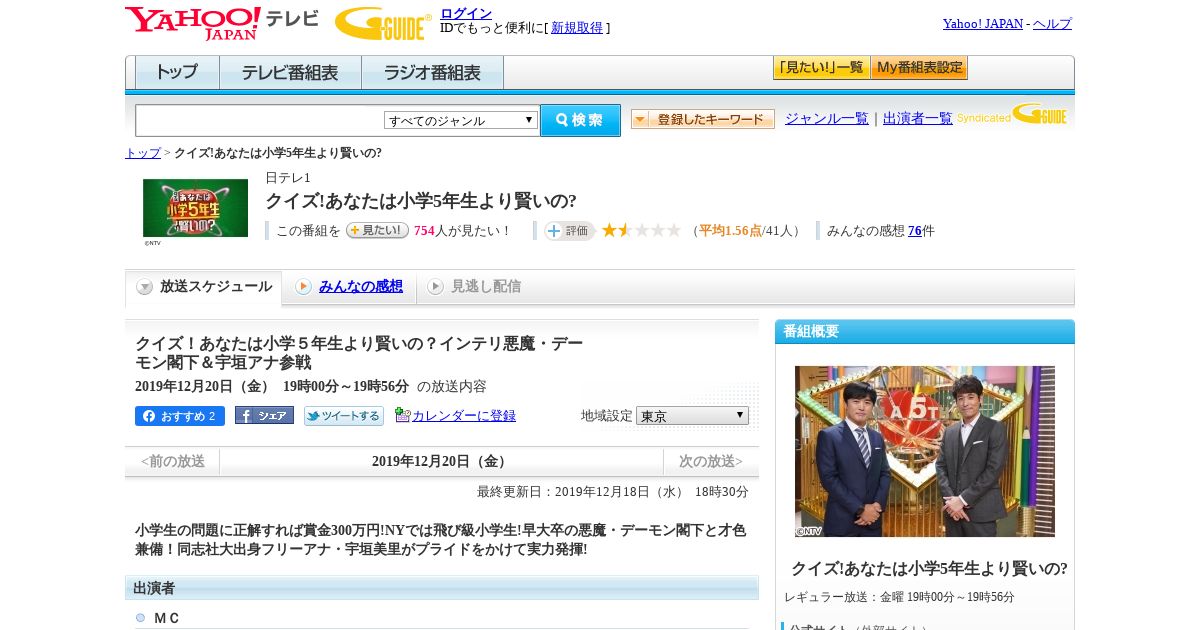1200x630 pixels.
Task: Select the テレビ番組表 tab
Action: (x=291, y=73)
